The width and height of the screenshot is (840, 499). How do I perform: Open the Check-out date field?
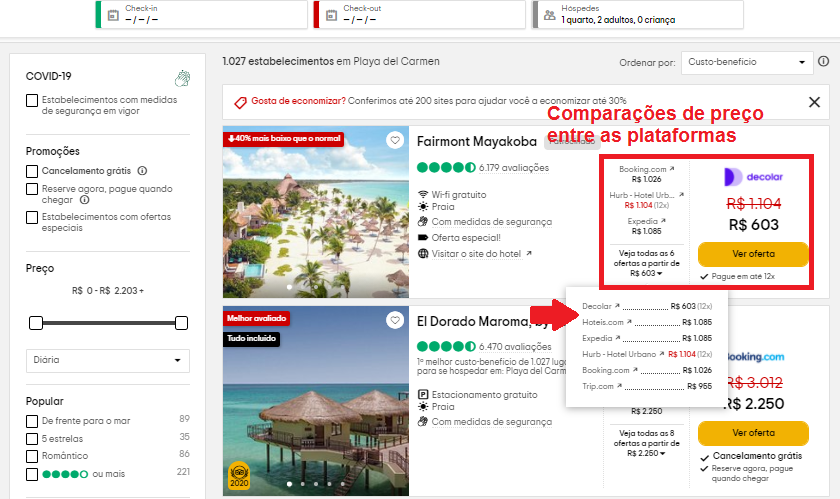(419, 14)
